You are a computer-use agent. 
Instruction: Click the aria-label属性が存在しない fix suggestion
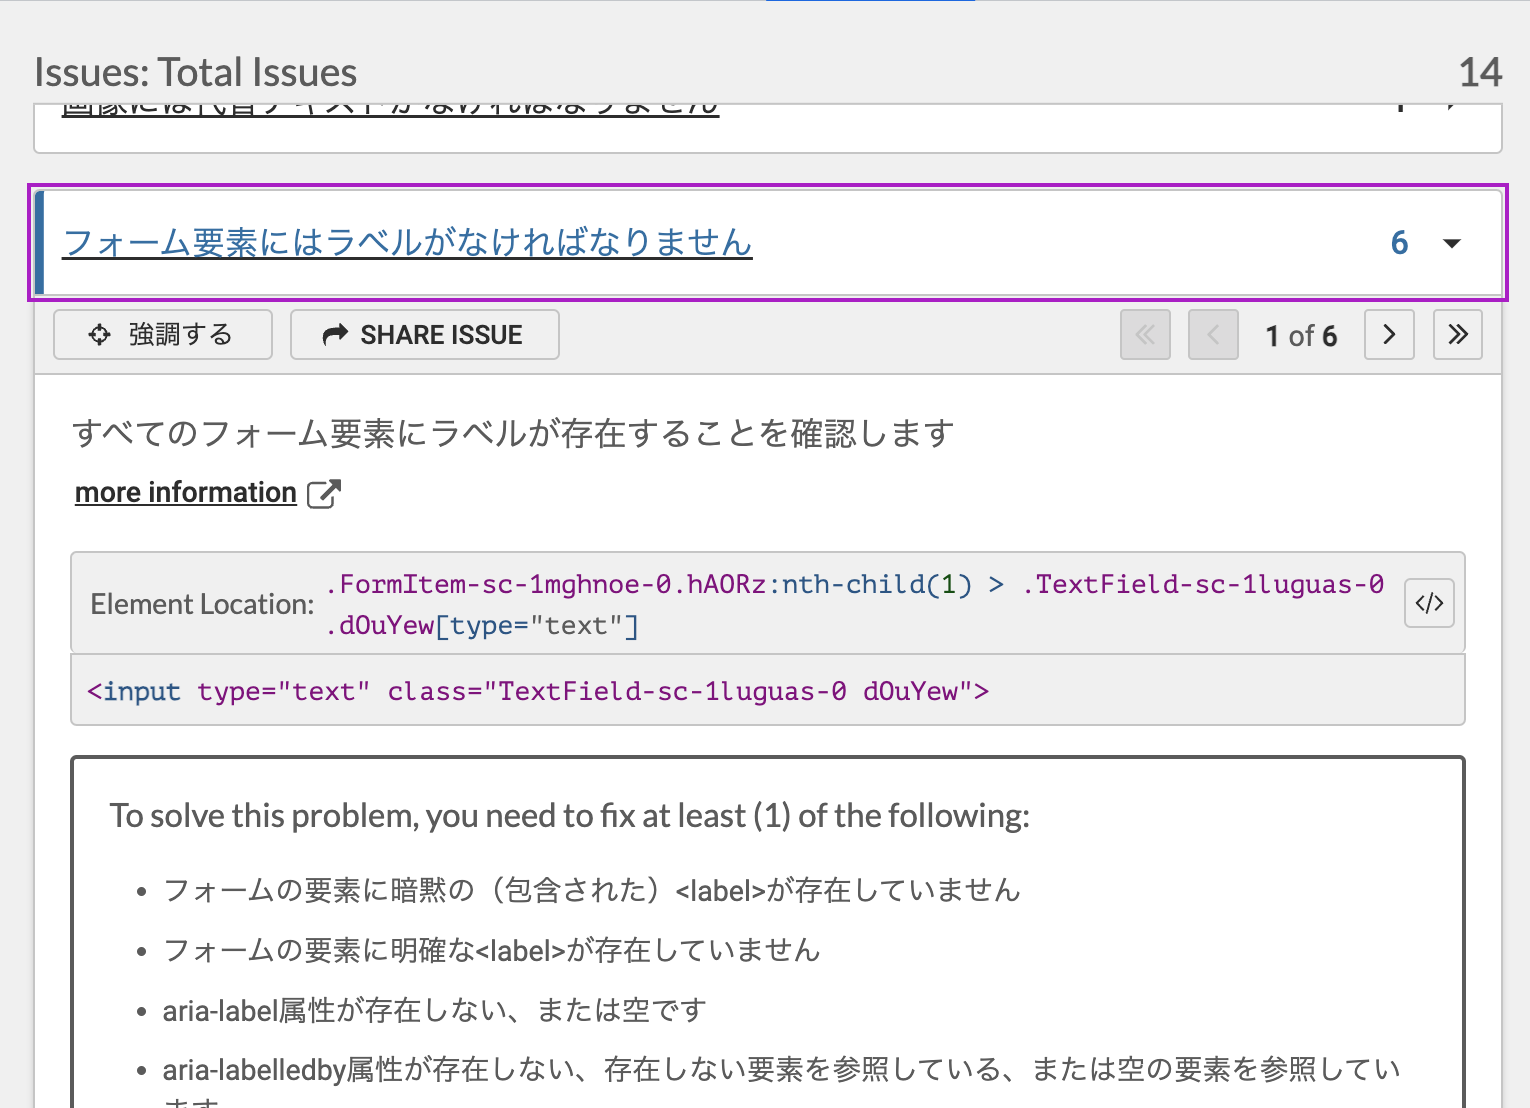tap(434, 1010)
